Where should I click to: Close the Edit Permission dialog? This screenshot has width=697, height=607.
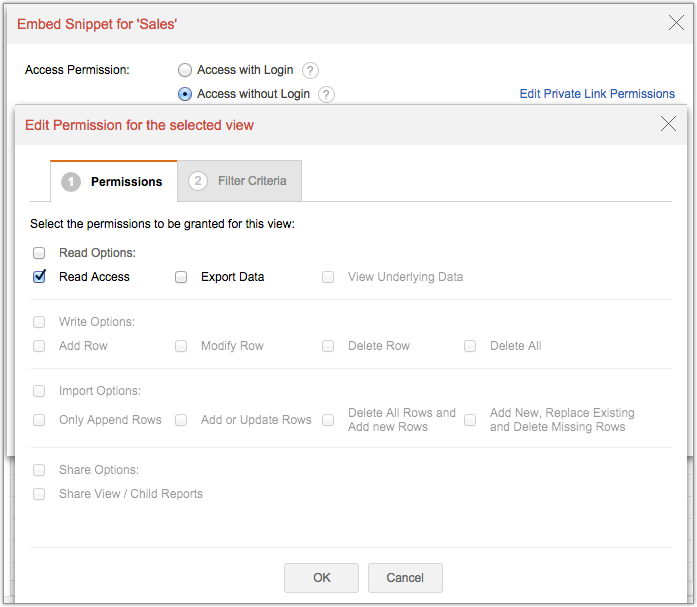click(668, 124)
